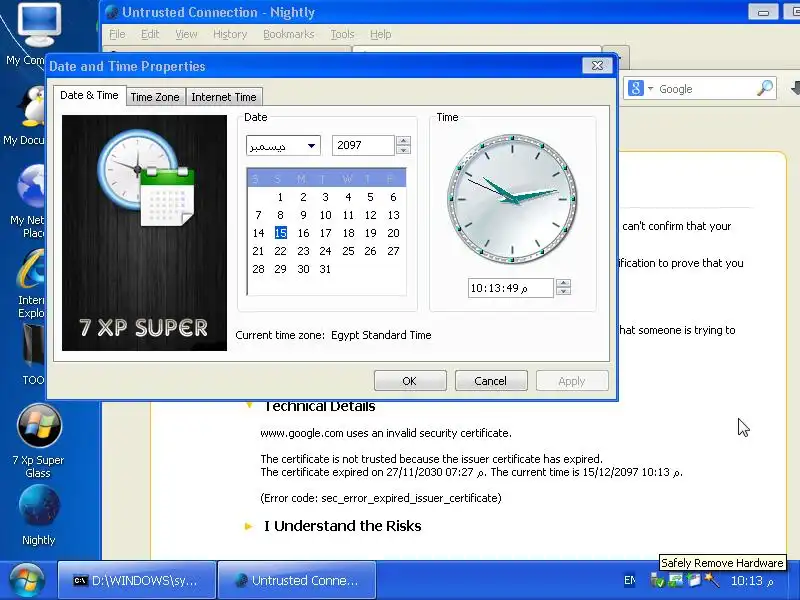Decrease the time with the down spinner
The width and height of the screenshot is (800, 600).
click(563, 293)
